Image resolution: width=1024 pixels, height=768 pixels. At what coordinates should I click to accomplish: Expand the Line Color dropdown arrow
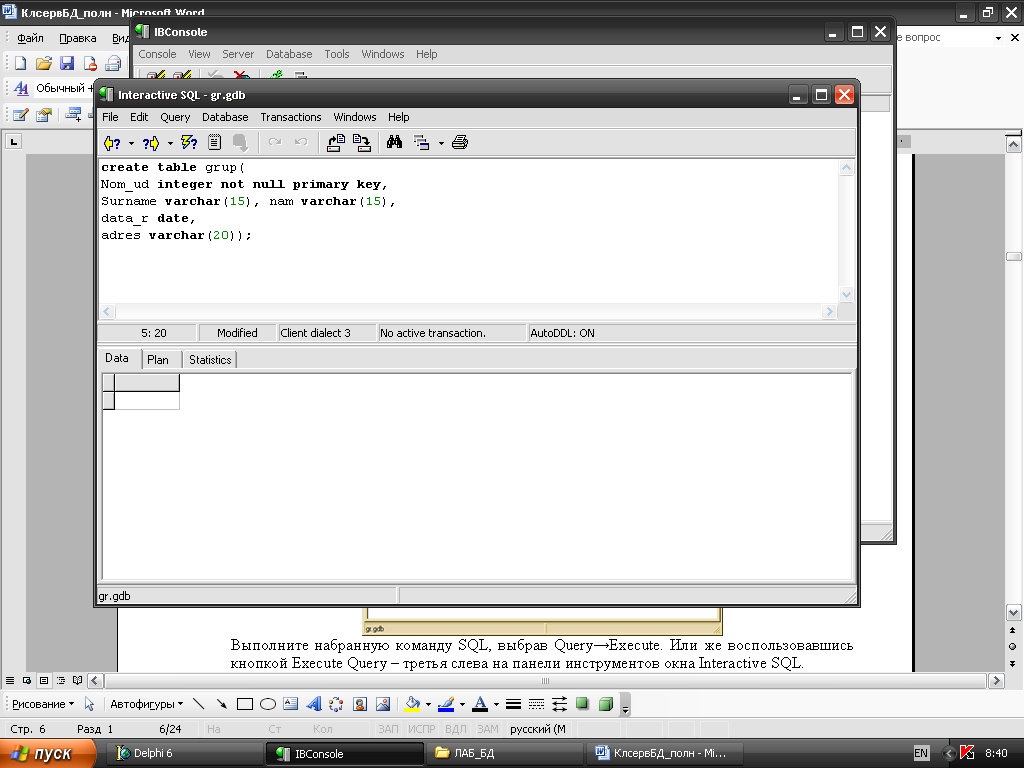click(x=462, y=705)
